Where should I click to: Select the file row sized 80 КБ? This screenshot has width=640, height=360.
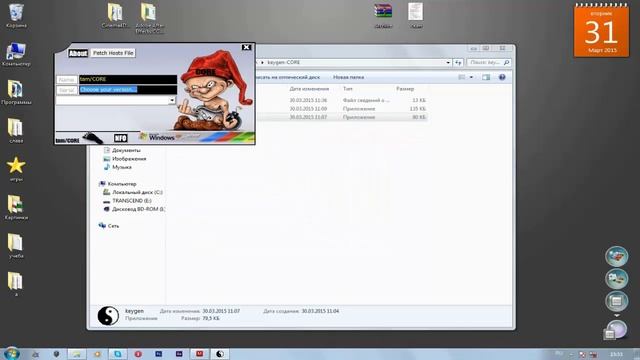coord(342,117)
